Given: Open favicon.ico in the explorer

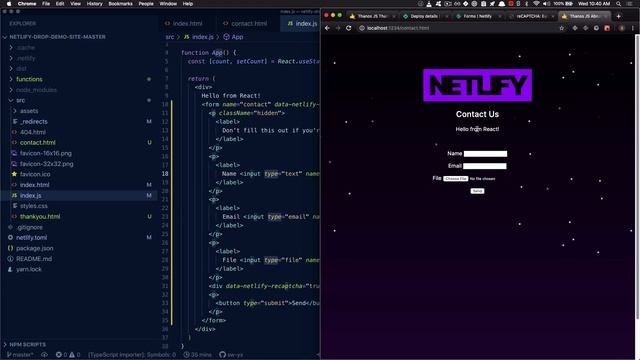Looking at the screenshot, I should [35, 174].
